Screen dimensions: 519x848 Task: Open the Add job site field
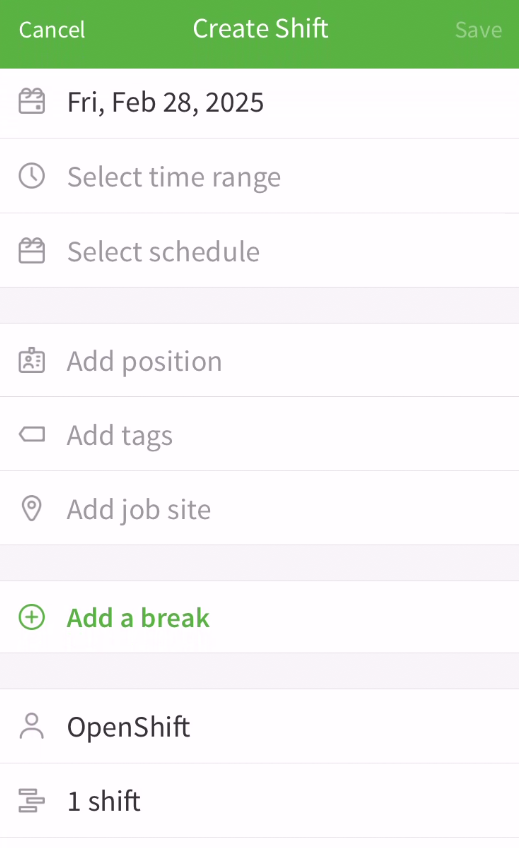point(260,508)
